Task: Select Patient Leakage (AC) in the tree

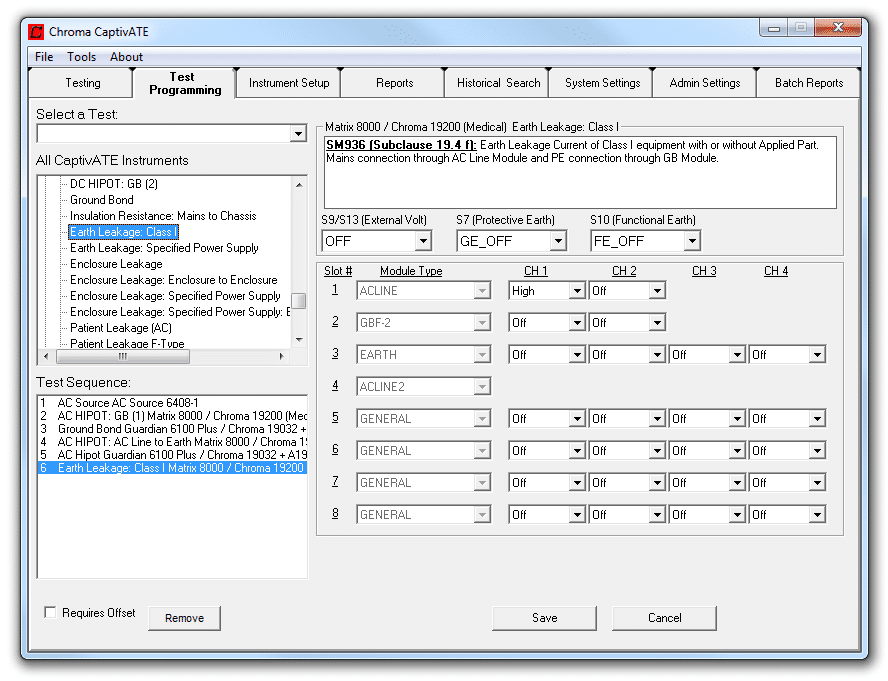Action: click(x=121, y=328)
